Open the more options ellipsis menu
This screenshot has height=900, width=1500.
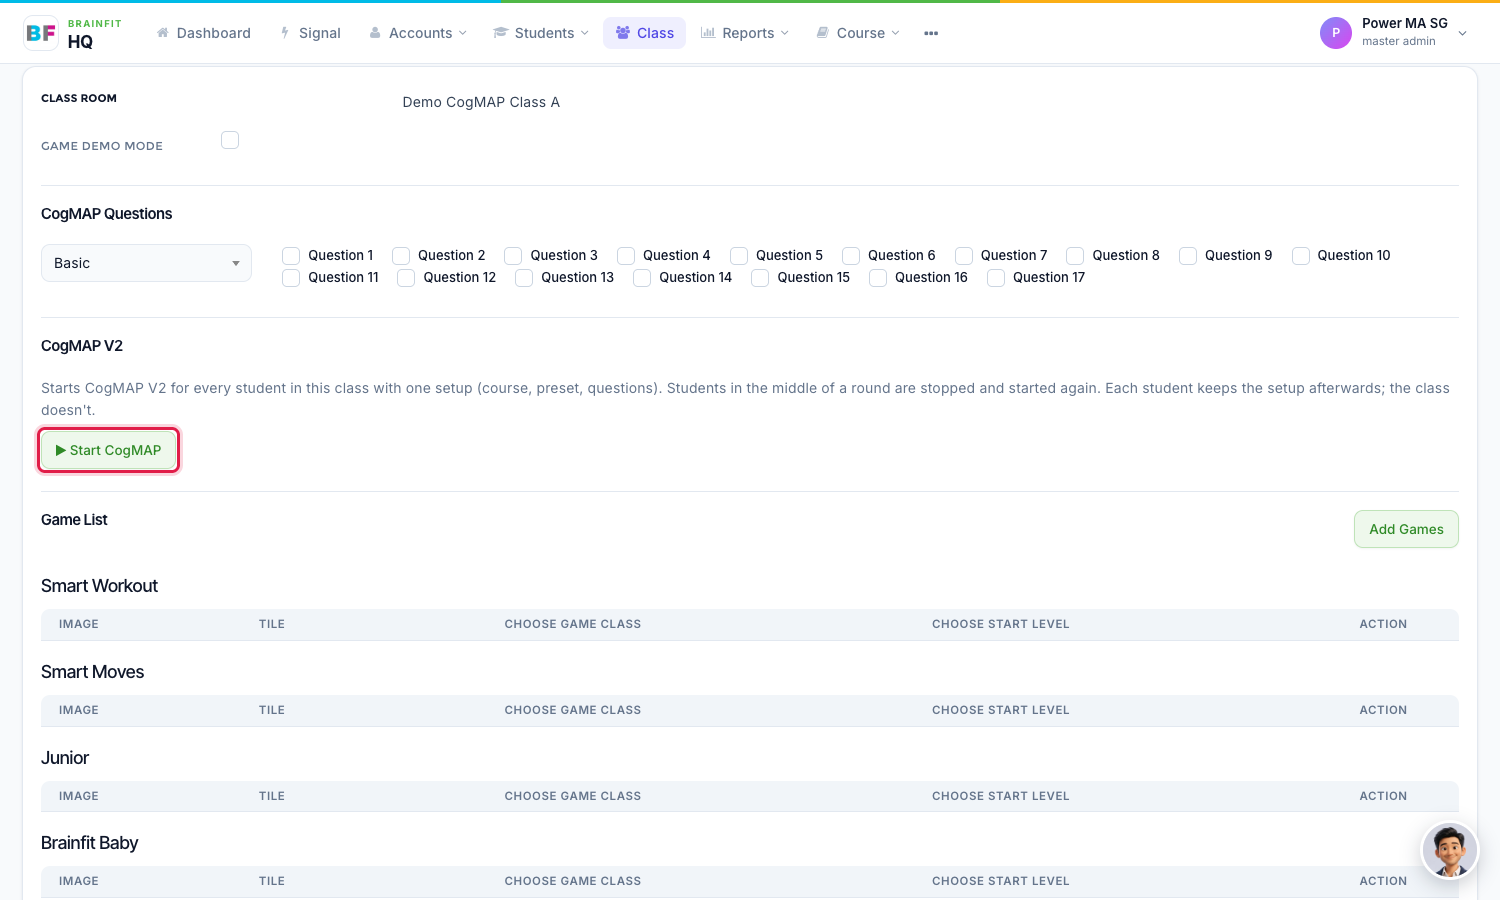[x=931, y=33]
